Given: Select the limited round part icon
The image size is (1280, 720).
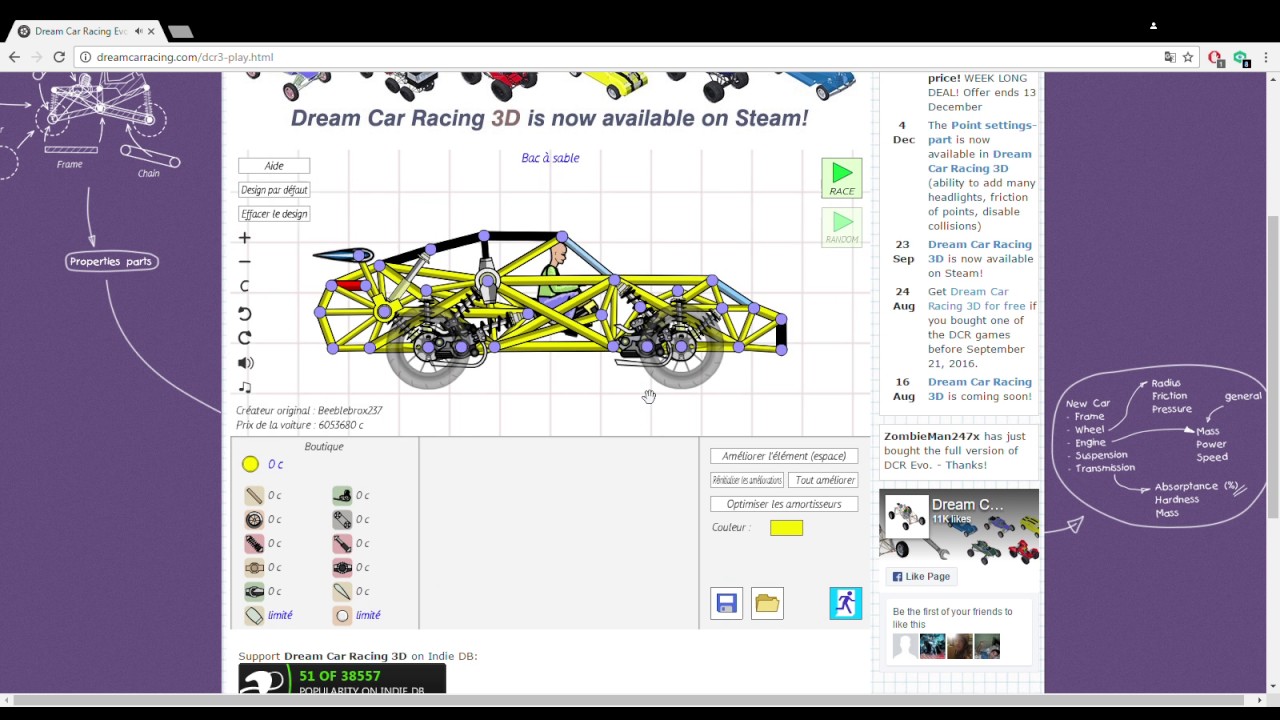Looking at the screenshot, I should pyautogui.click(x=342, y=615).
